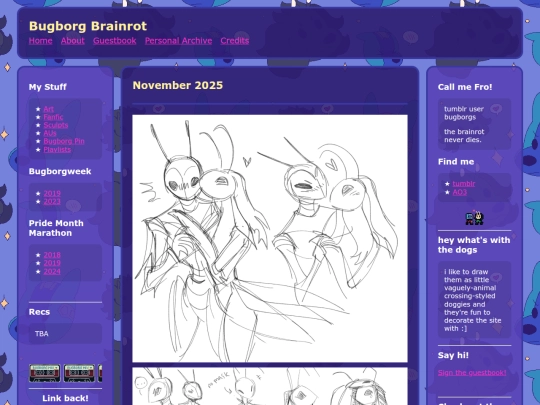Go to the Guestbook page
Viewport: 540px width, 405px height.
115,41
